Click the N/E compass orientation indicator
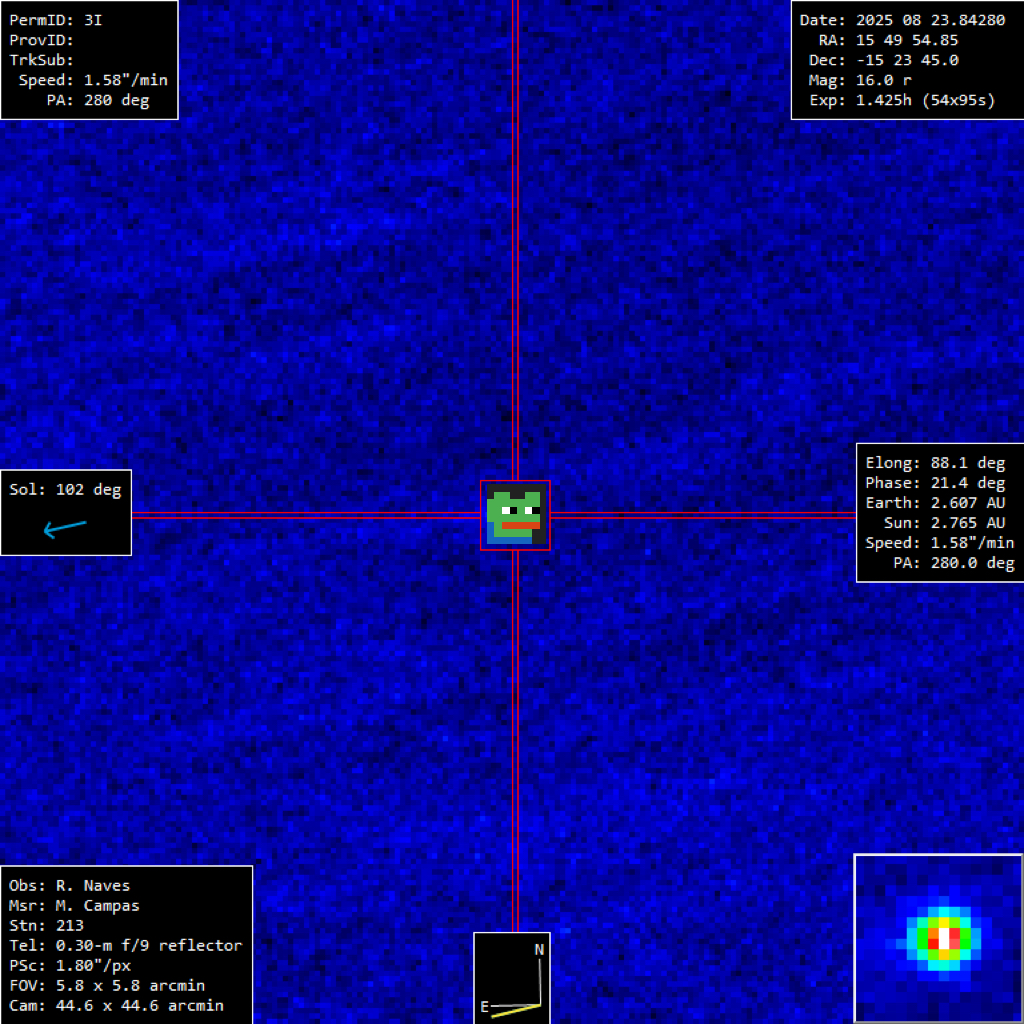Image resolution: width=1024 pixels, height=1024 pixels. click(512, 978)
